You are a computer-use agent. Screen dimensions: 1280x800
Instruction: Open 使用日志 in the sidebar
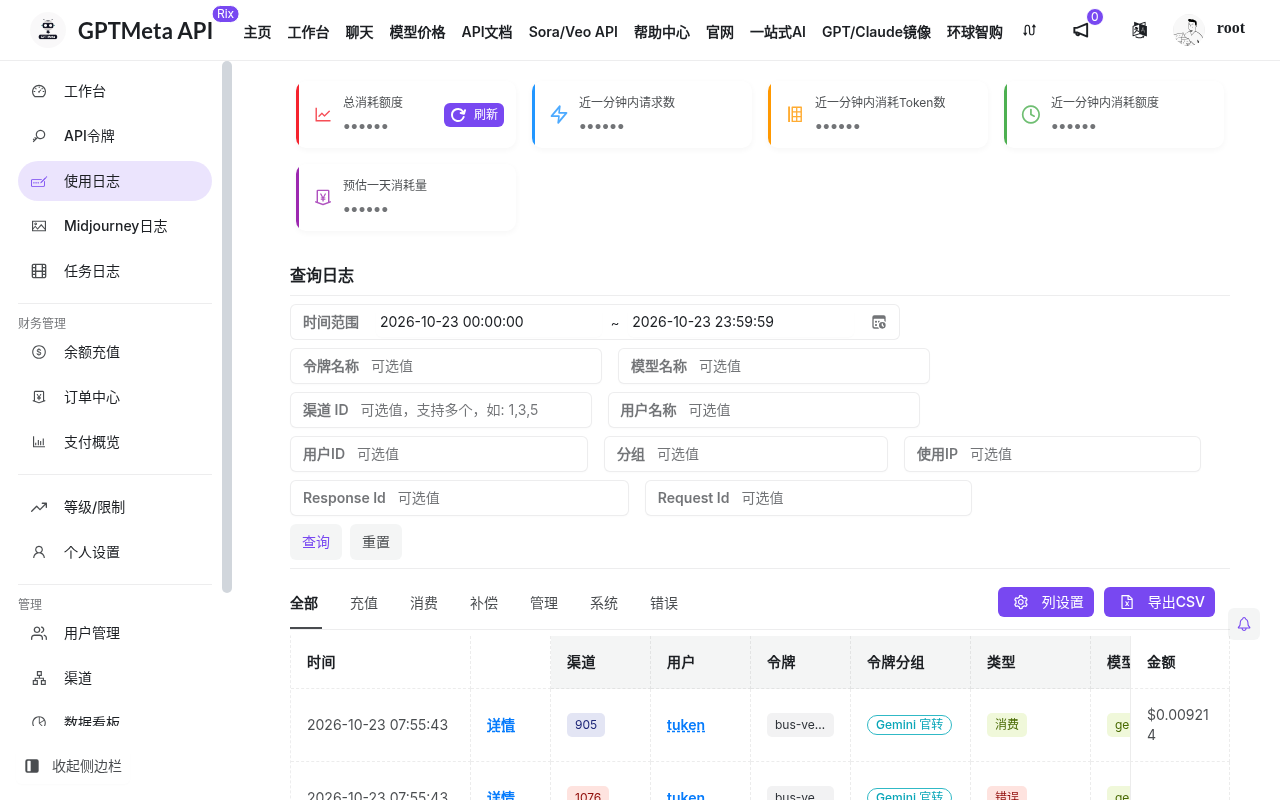pos(115,181)
